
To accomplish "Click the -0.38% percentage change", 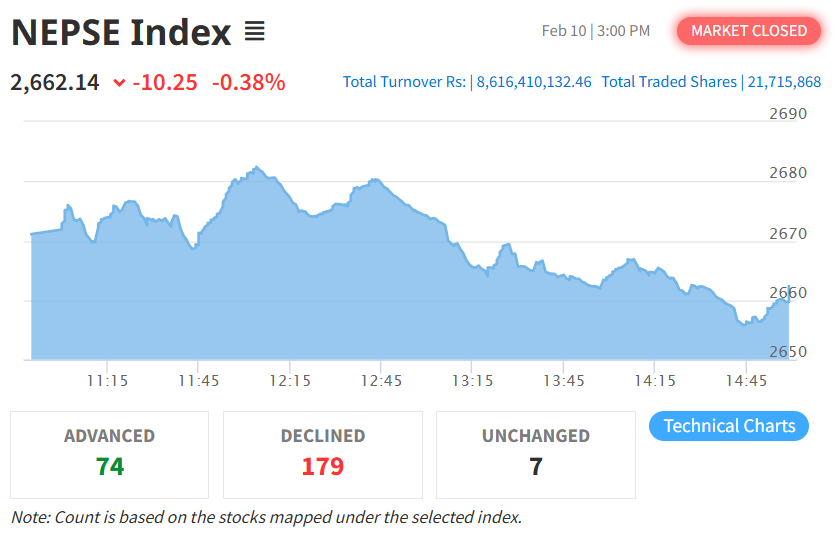I will [248, 82].
